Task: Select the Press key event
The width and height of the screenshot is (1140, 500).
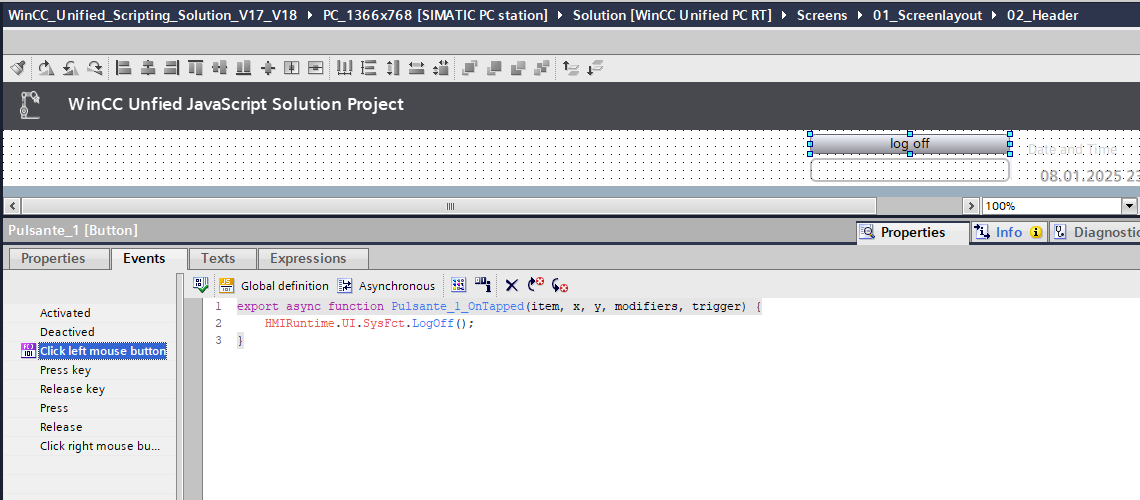Action: tap(65, 370)
